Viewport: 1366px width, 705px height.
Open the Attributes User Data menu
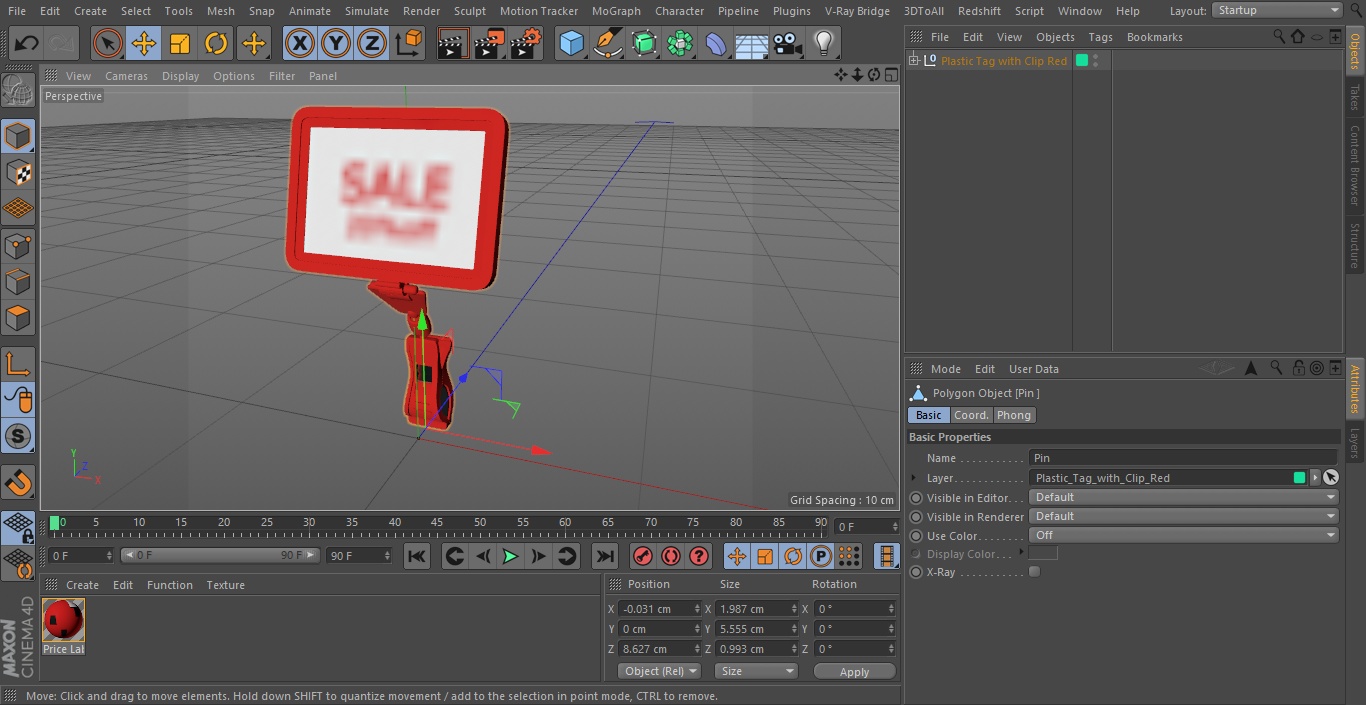tap(1033, 369)
